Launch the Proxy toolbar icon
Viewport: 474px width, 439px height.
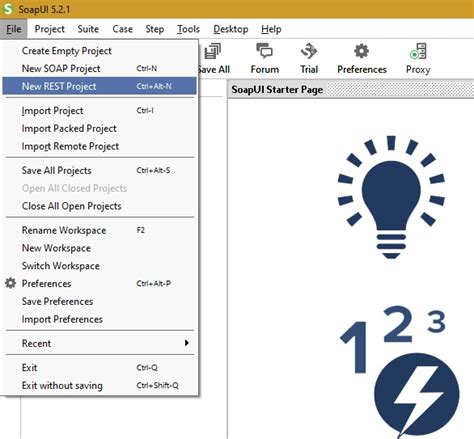418,51
